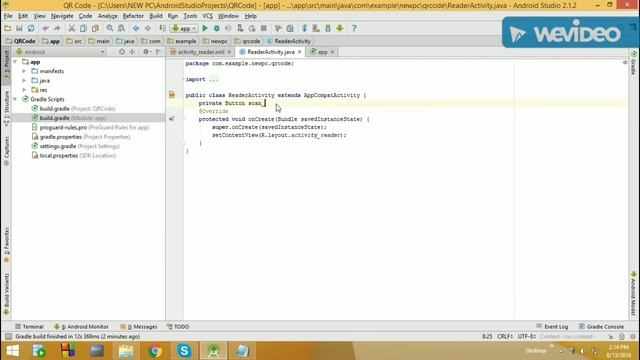Debug the app with the bug icon
Viewport: 640px width, 360px height.
click(x=217, y=28)
